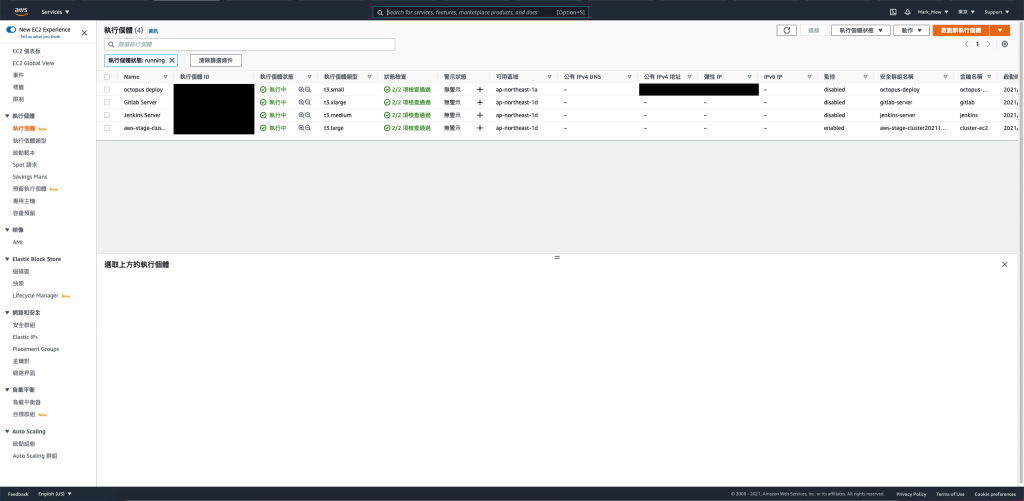Check the select-all instances checkbox
Viewport: 1024px width, 501px height.
[107, 77]
